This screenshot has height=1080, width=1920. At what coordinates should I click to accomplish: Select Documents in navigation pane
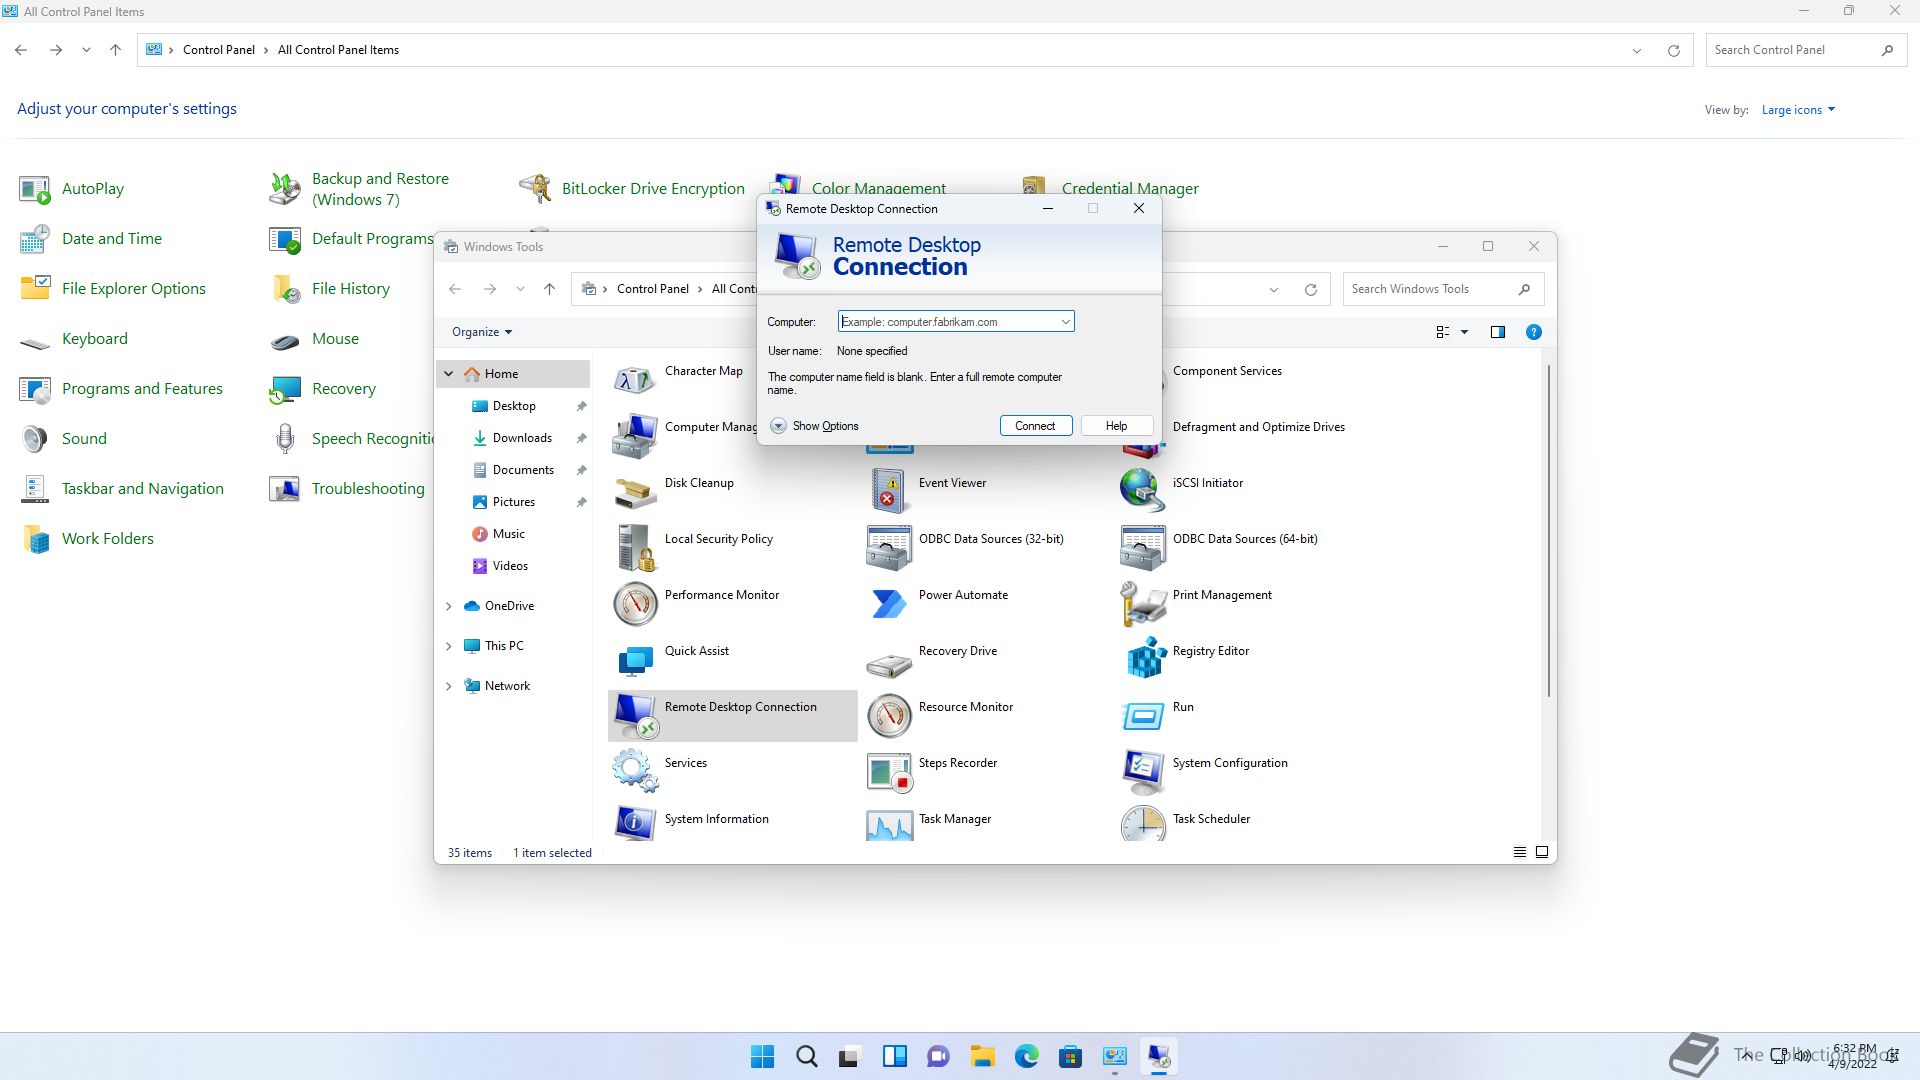point(523,470)
